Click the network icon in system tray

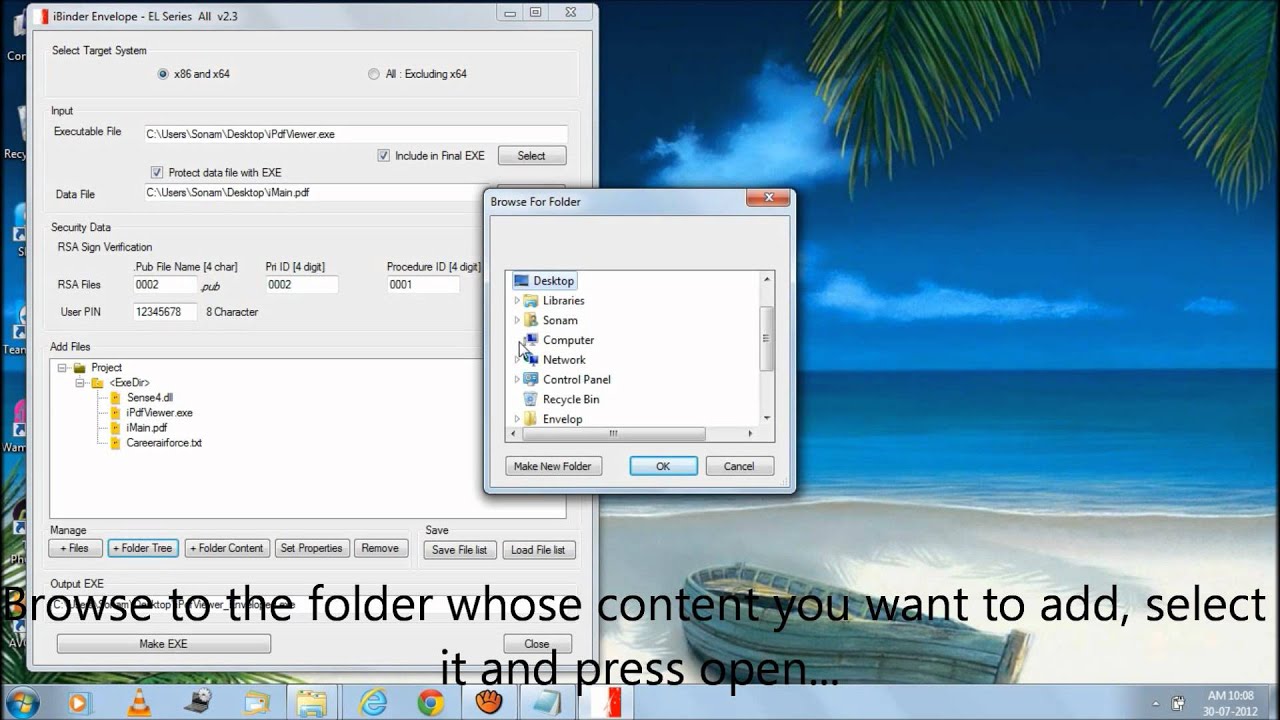pyautogui.click(x=1178, y=703)
